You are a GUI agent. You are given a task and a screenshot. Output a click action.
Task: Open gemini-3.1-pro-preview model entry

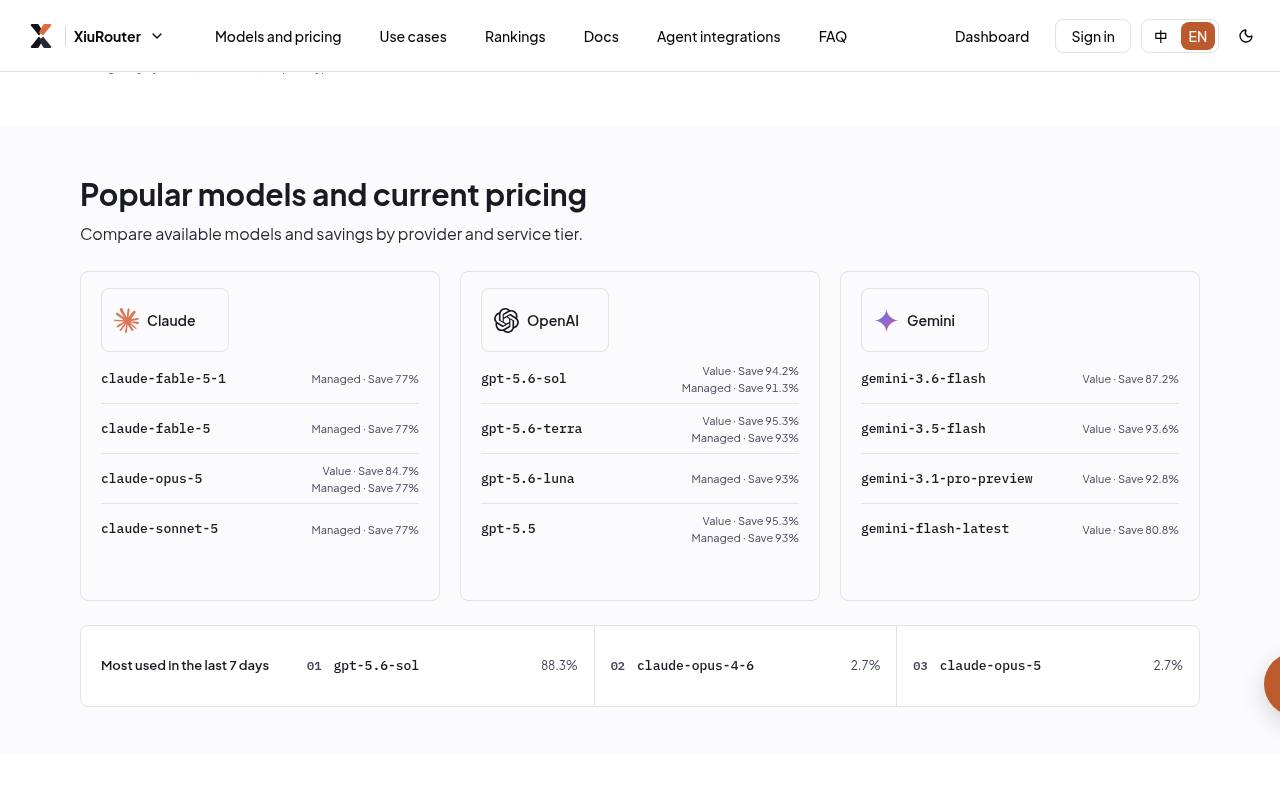coord(1020,479)
